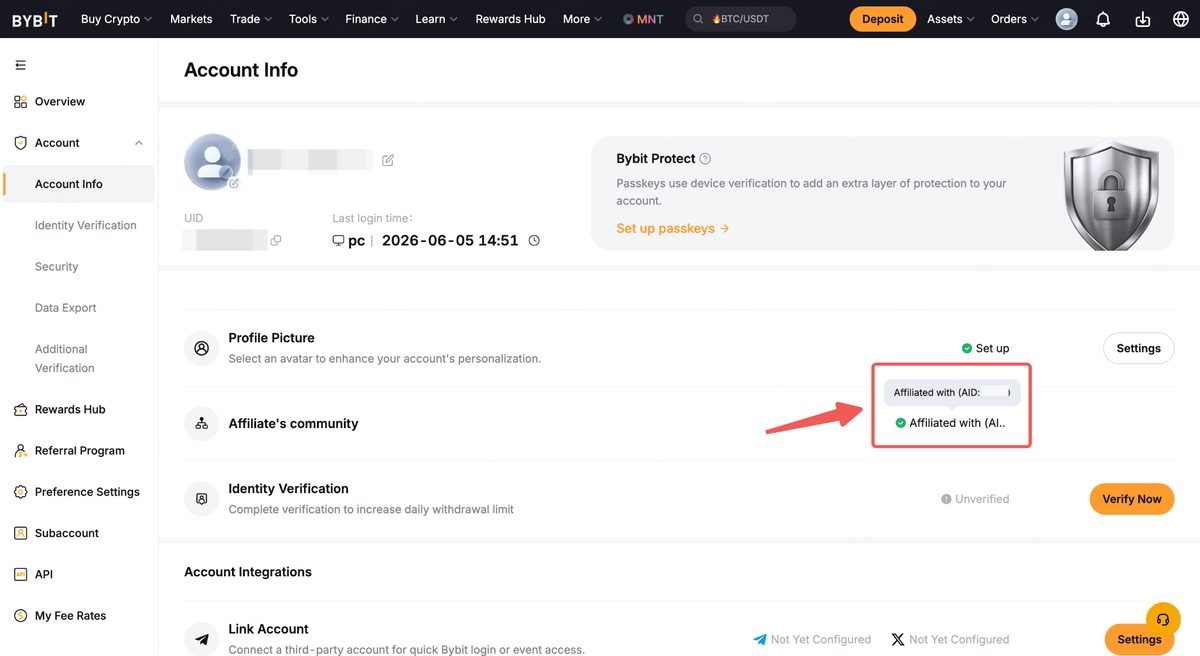Viewport: 1200px width, 656px height.
Task: Click the Subaccount sidebar icon
Action: (x=20, y=533)
